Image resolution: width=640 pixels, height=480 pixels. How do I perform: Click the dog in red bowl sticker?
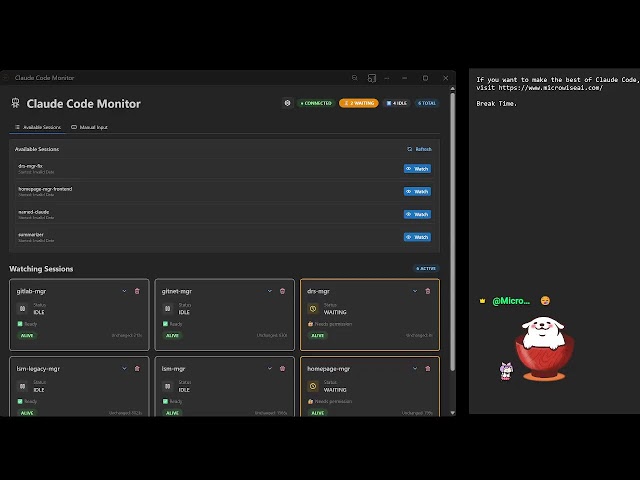[x=544, y=349]
